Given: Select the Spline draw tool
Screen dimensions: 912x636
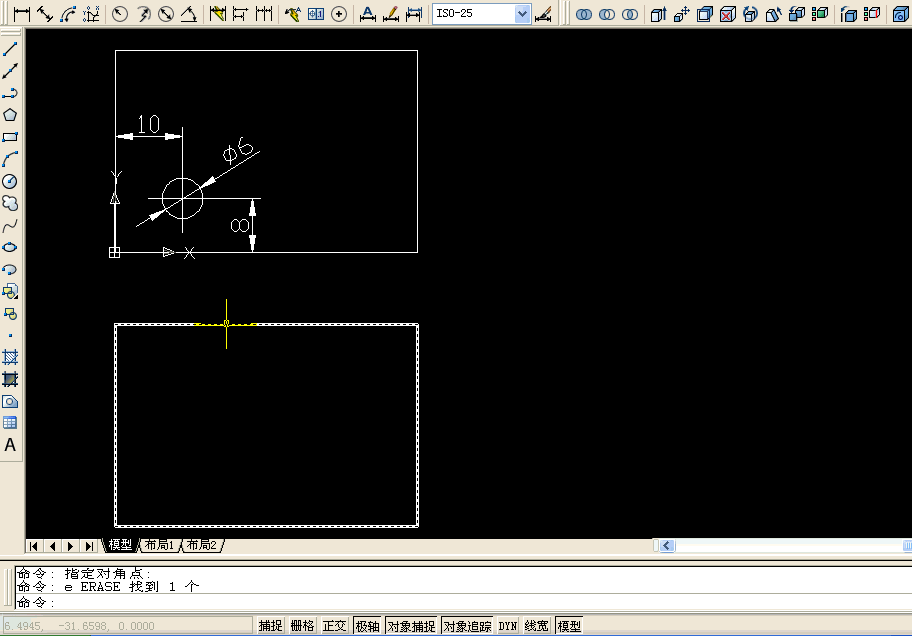Looking at the screenshot, I should click(10, 225).
